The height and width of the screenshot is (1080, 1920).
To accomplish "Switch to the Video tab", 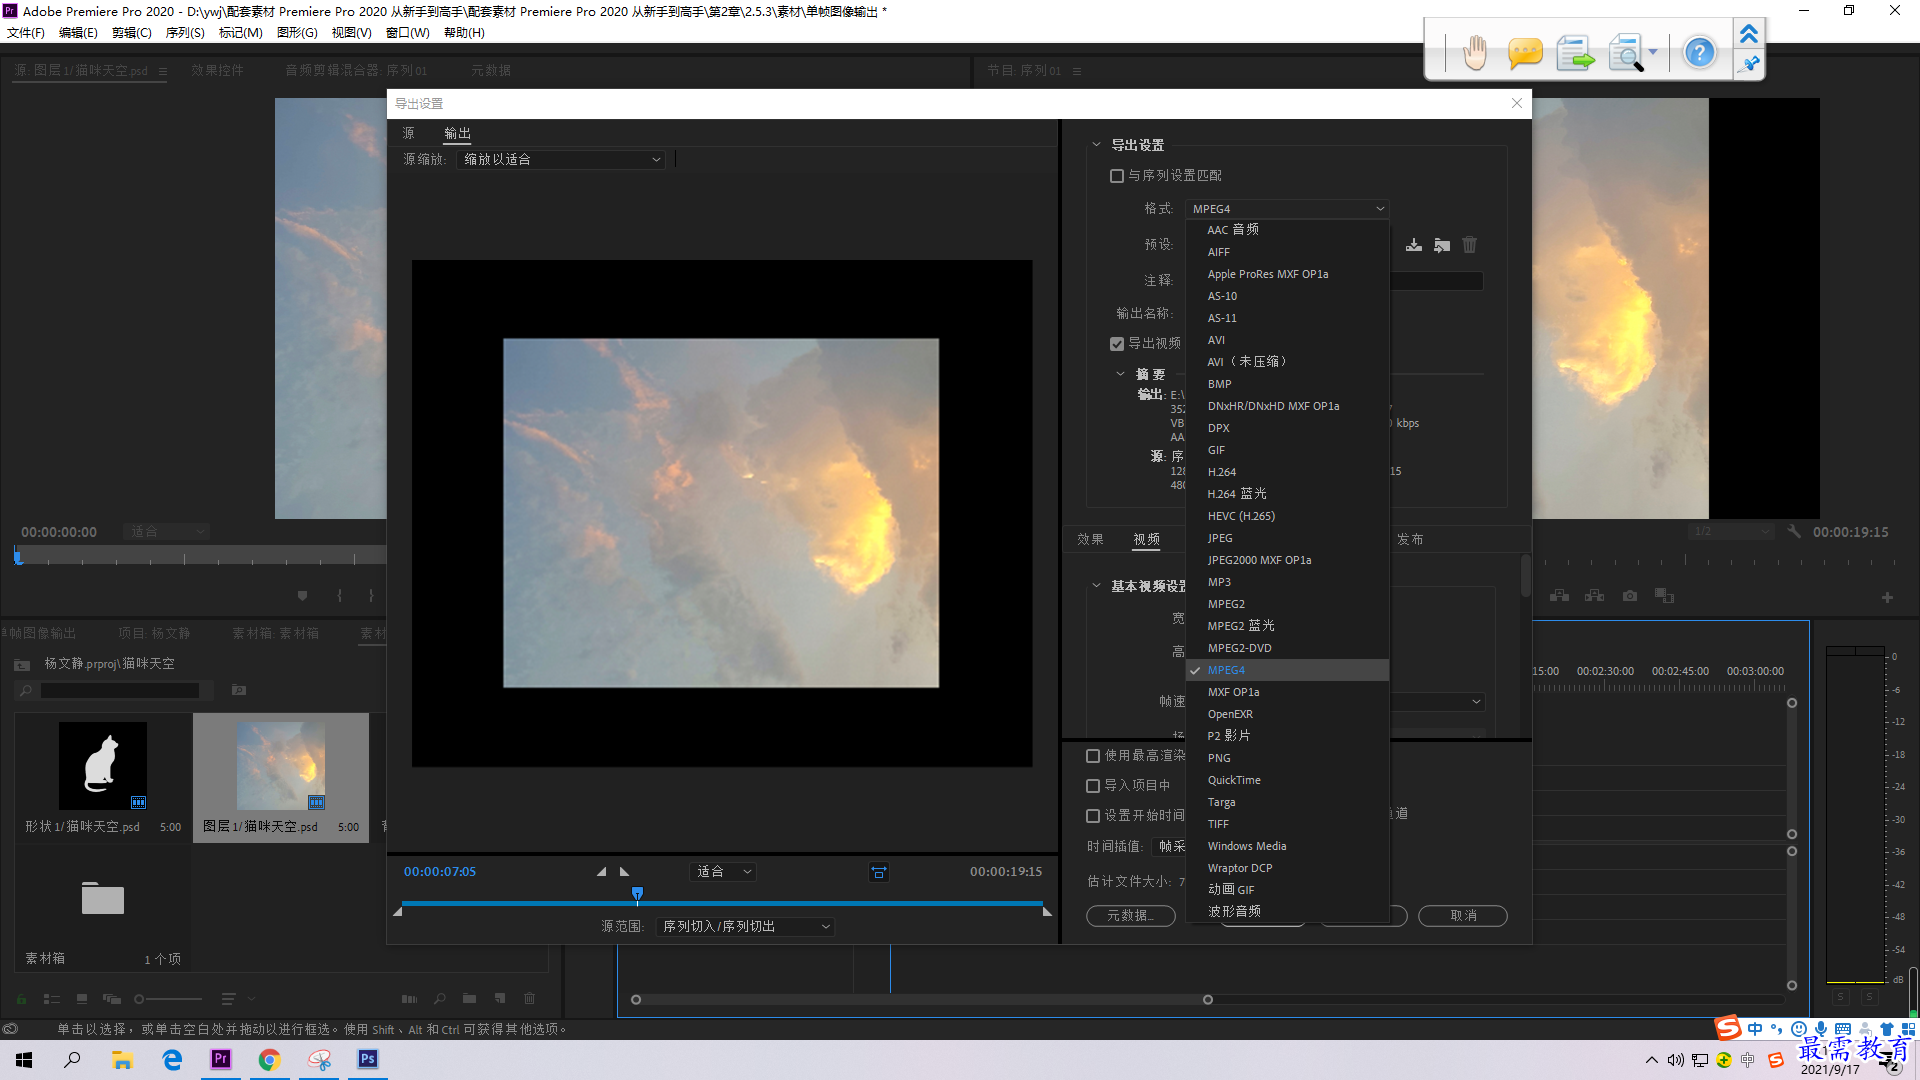I will coord(1147,540).
